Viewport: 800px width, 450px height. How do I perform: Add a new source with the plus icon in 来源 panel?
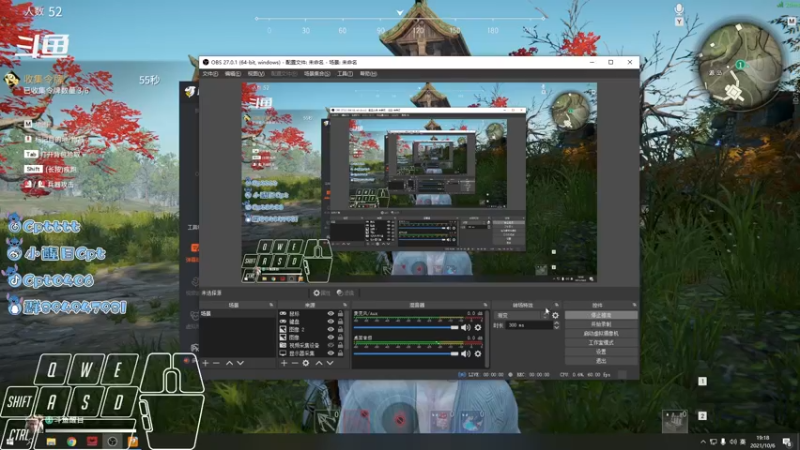click(x=284, y=363)
